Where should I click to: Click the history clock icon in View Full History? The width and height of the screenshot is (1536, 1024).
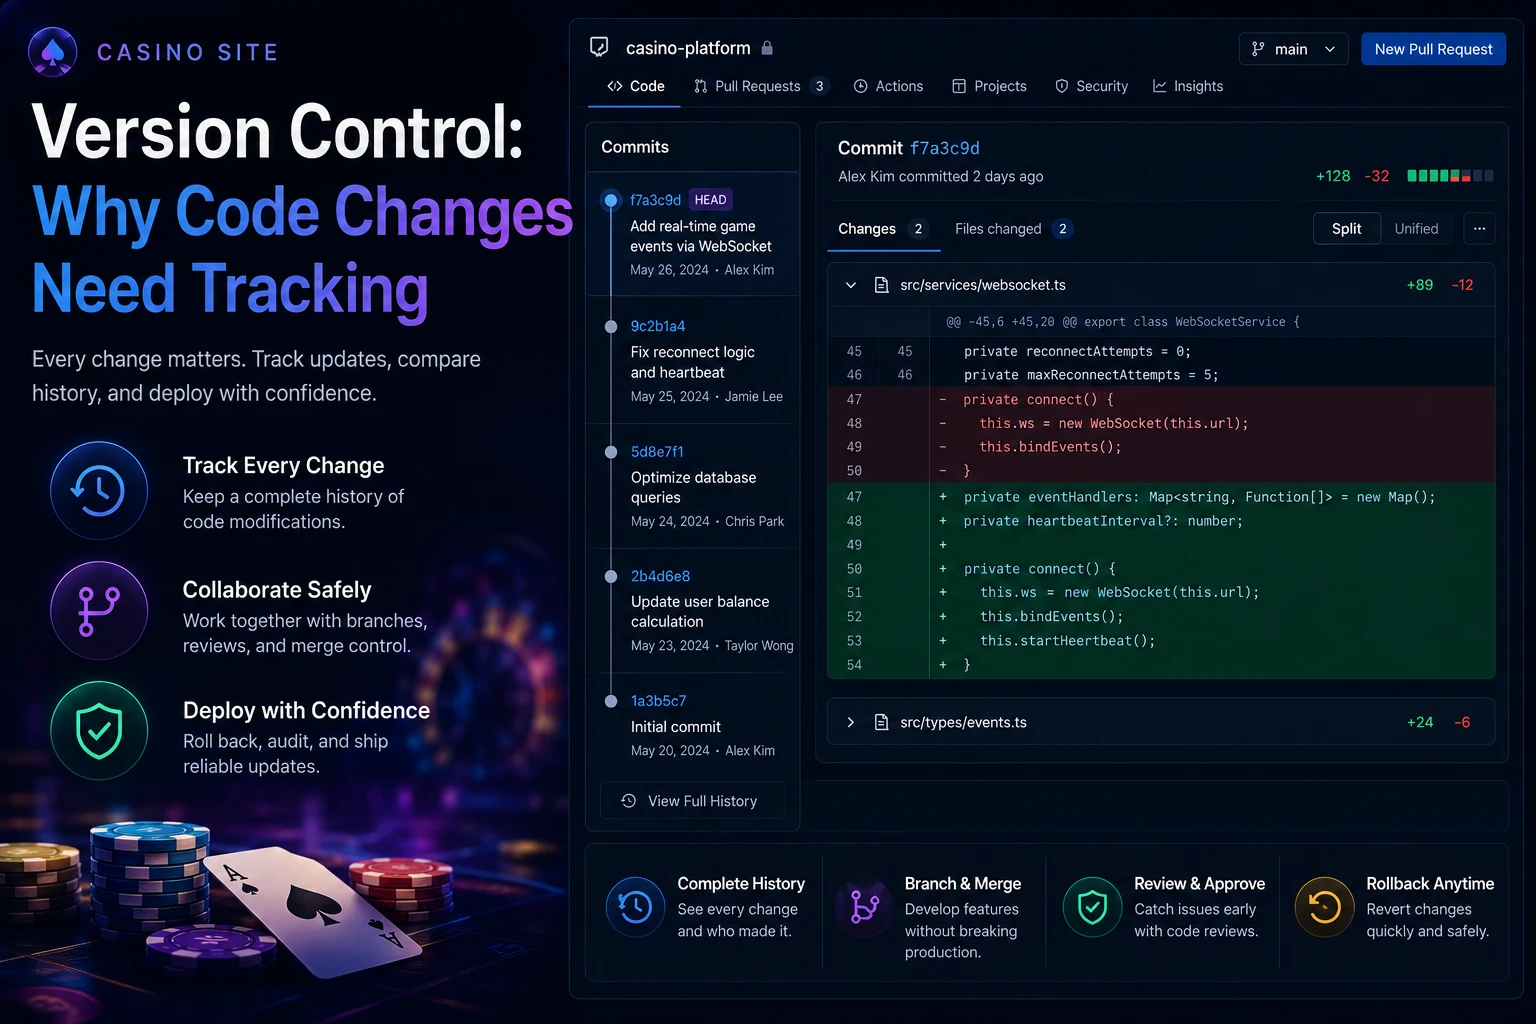pos(628,801)
